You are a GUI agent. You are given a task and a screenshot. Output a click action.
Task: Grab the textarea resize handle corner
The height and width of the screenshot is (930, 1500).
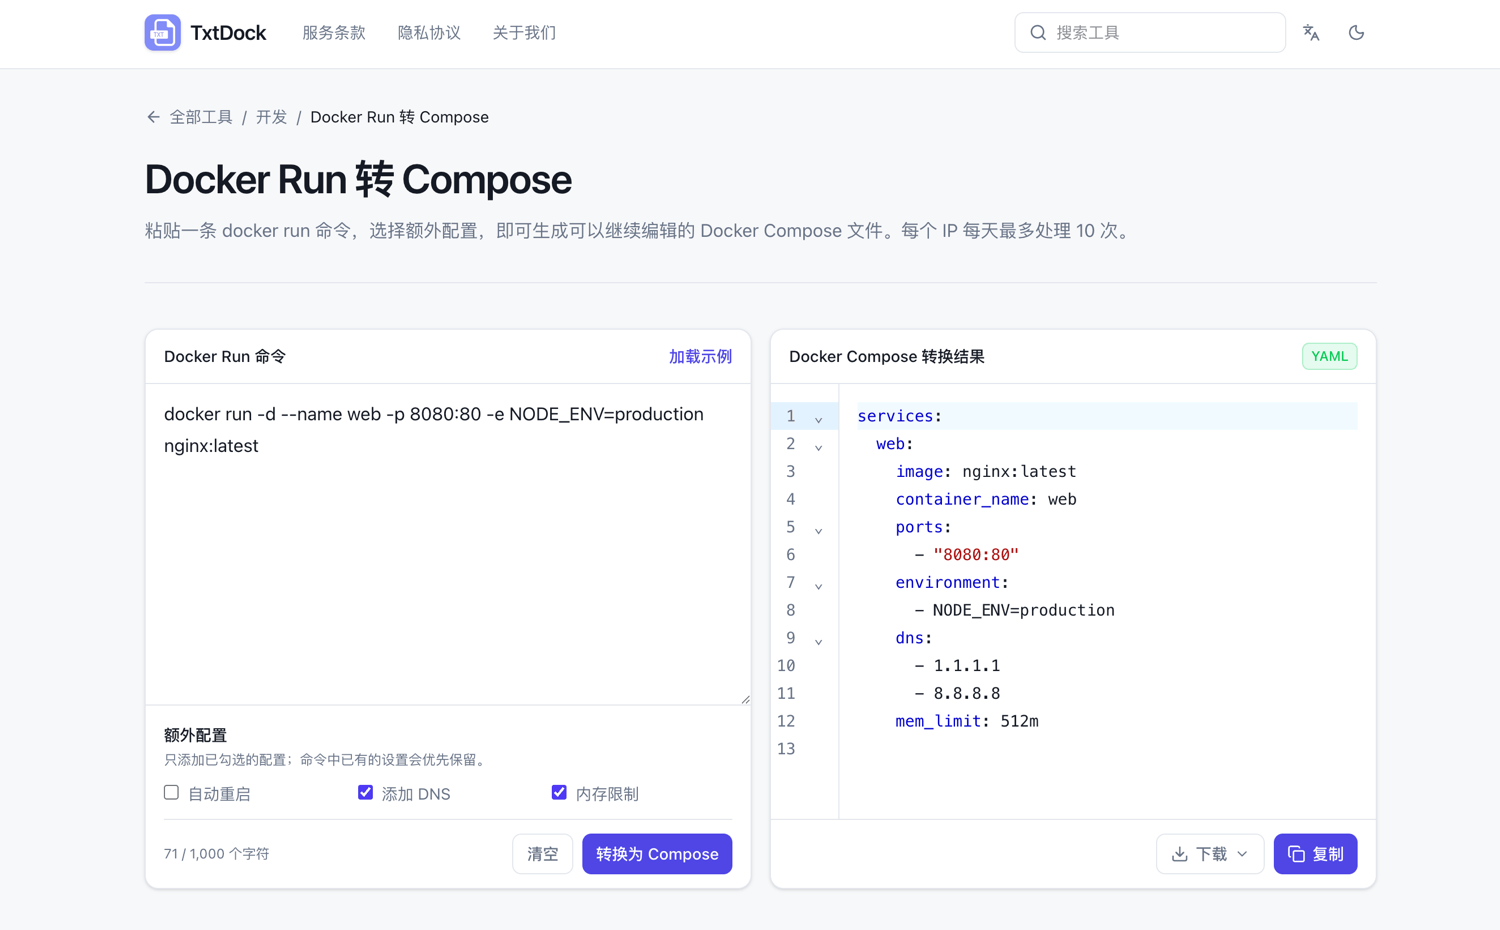coord(745,699)
